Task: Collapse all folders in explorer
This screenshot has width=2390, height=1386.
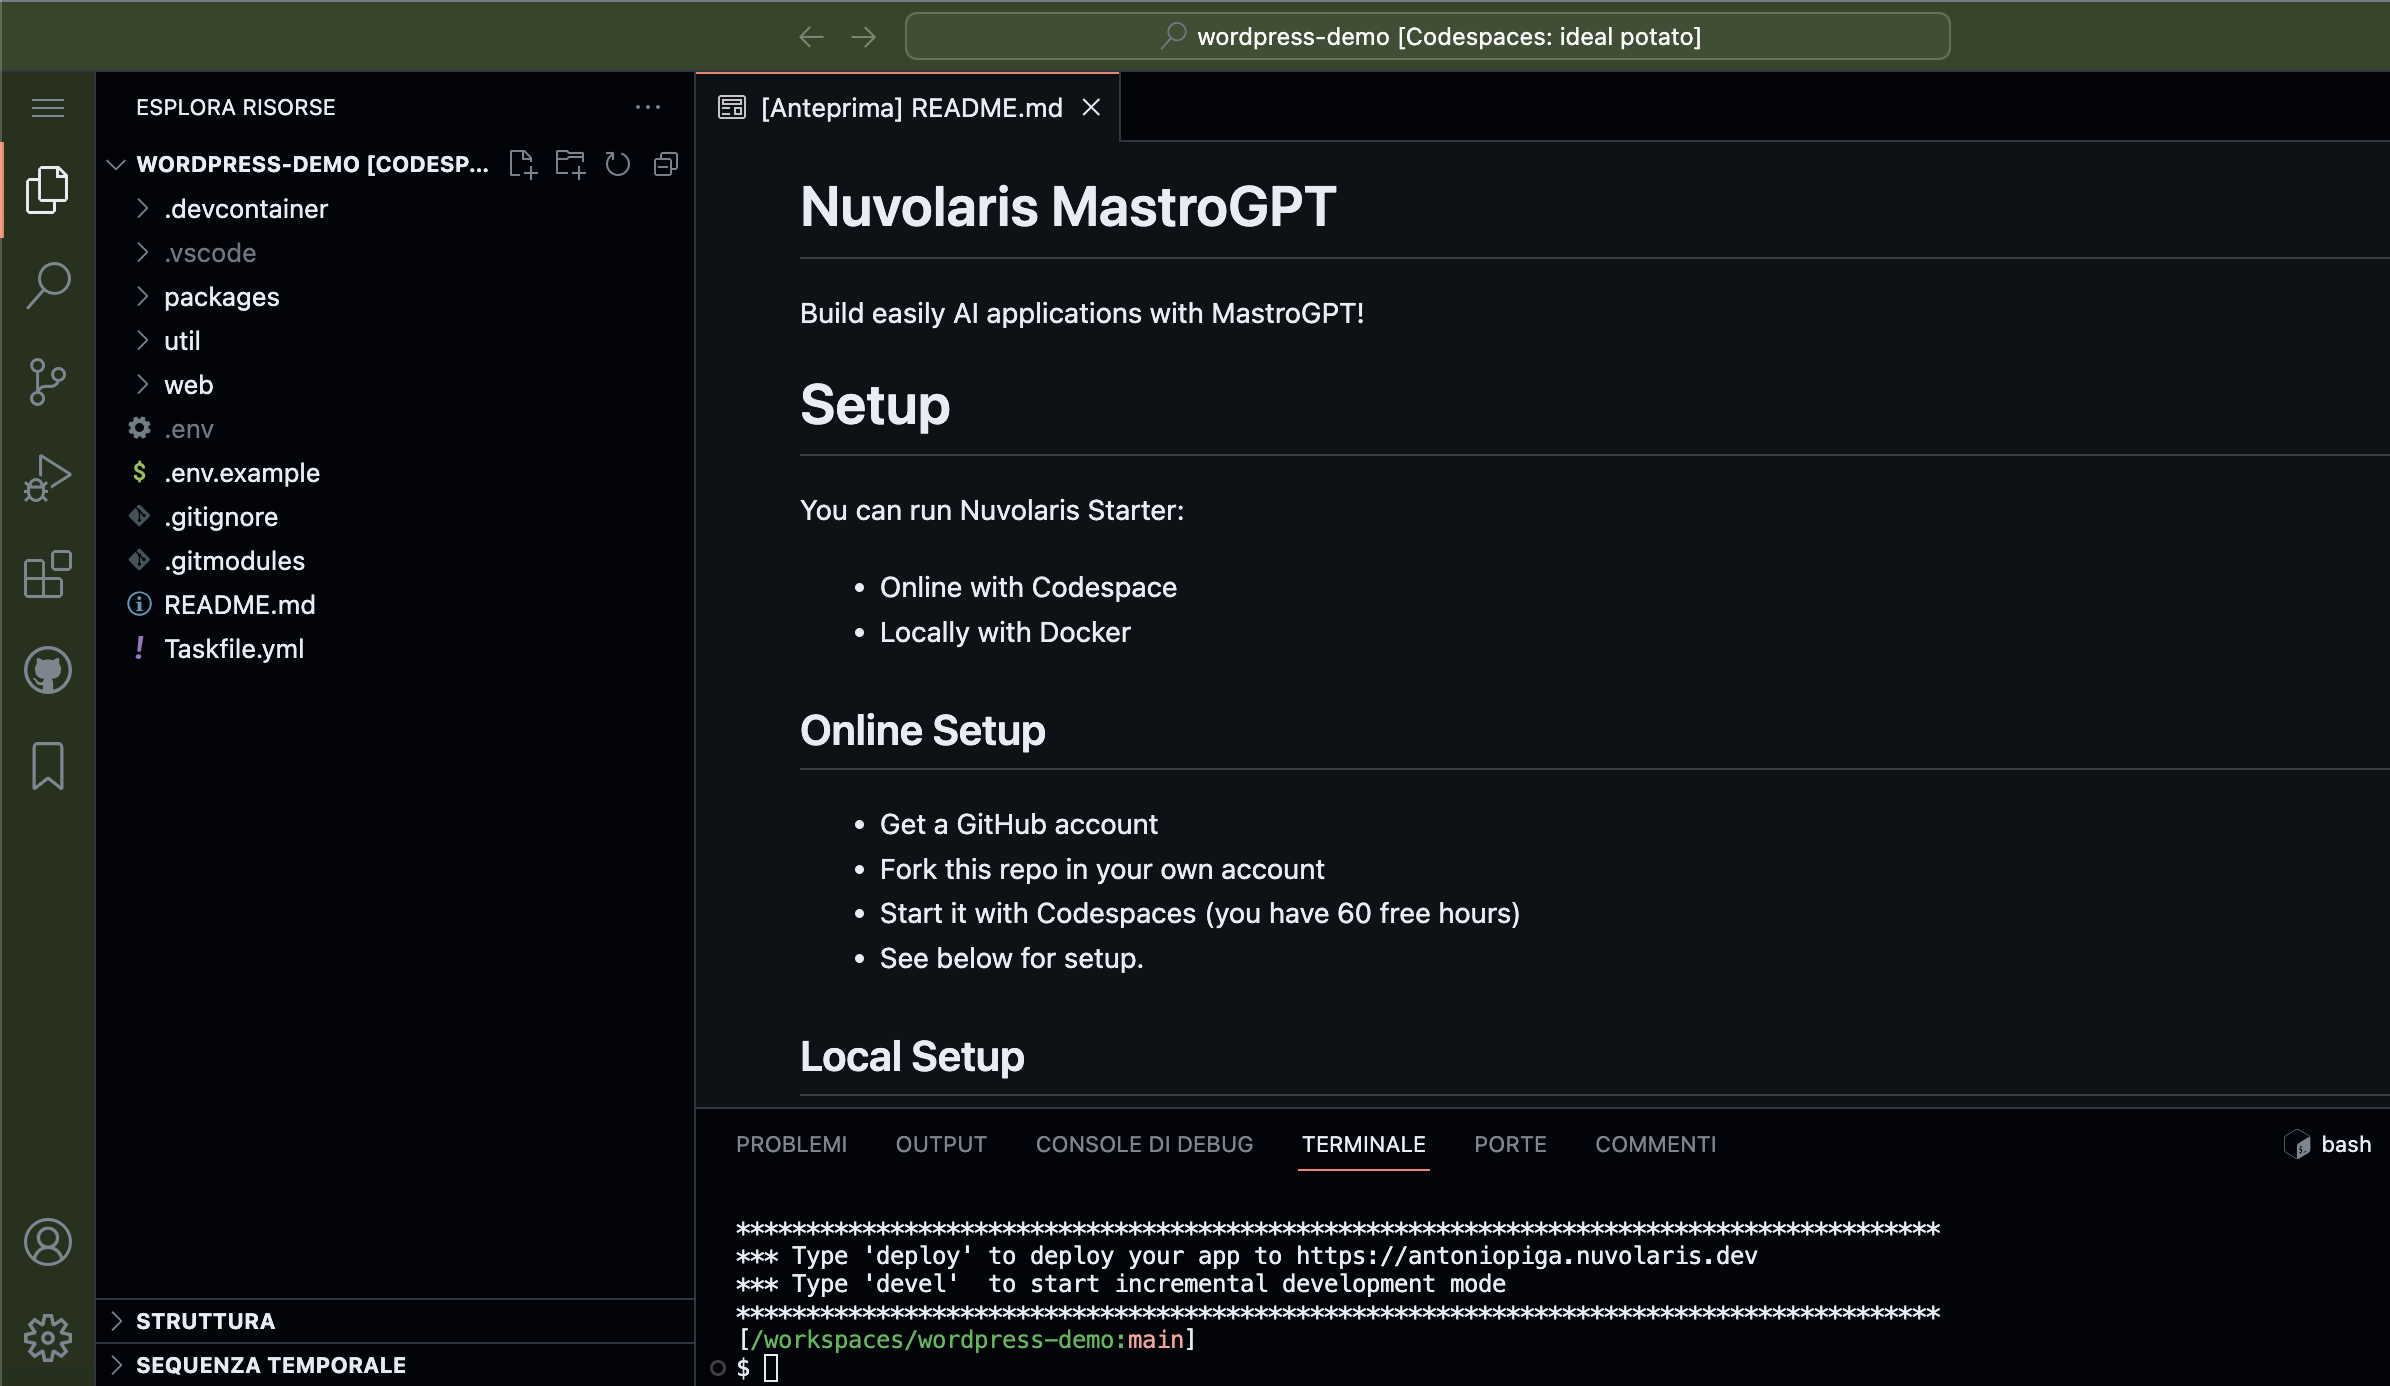Action: tap(666, 163)
